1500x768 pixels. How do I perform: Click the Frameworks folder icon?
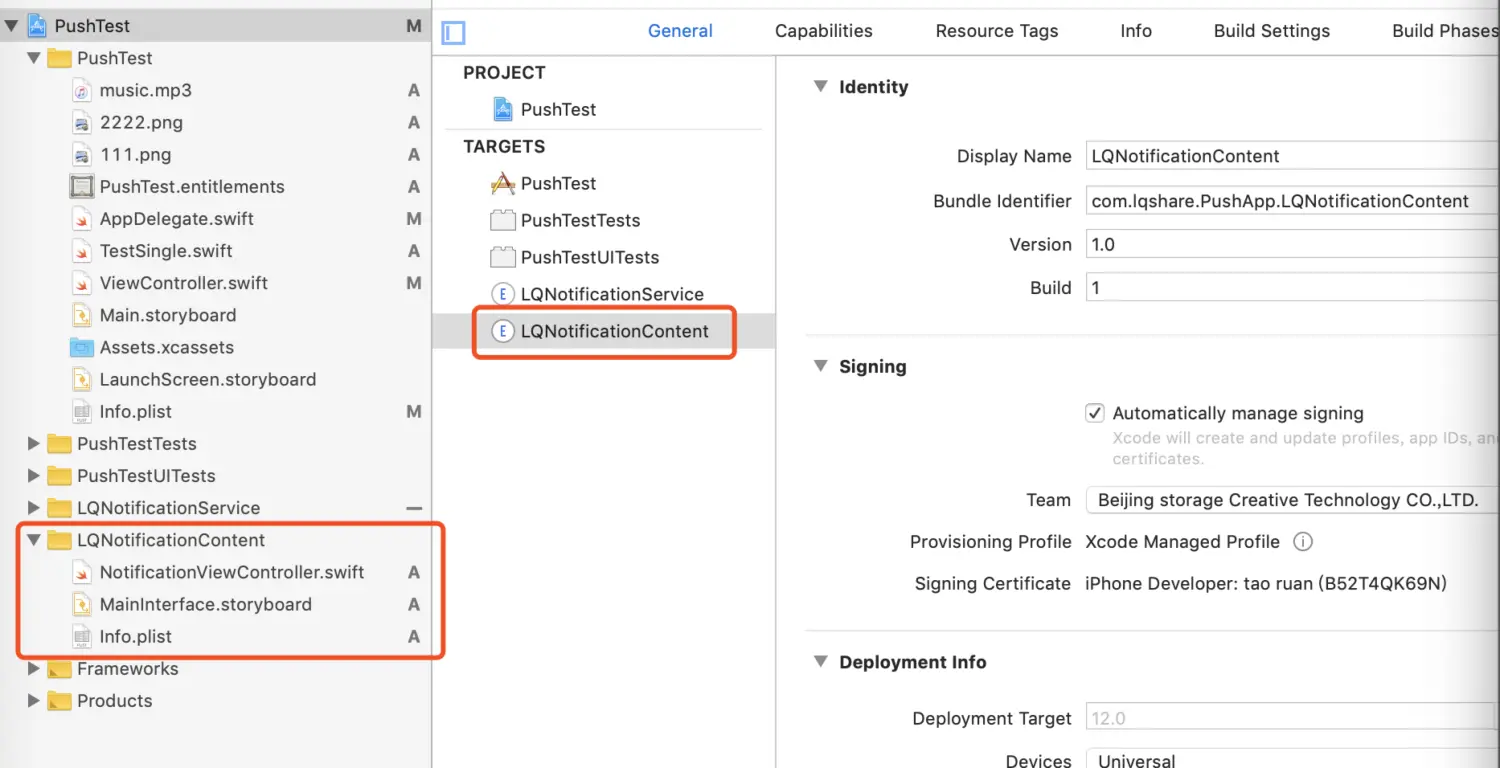[x=60, y=669]
